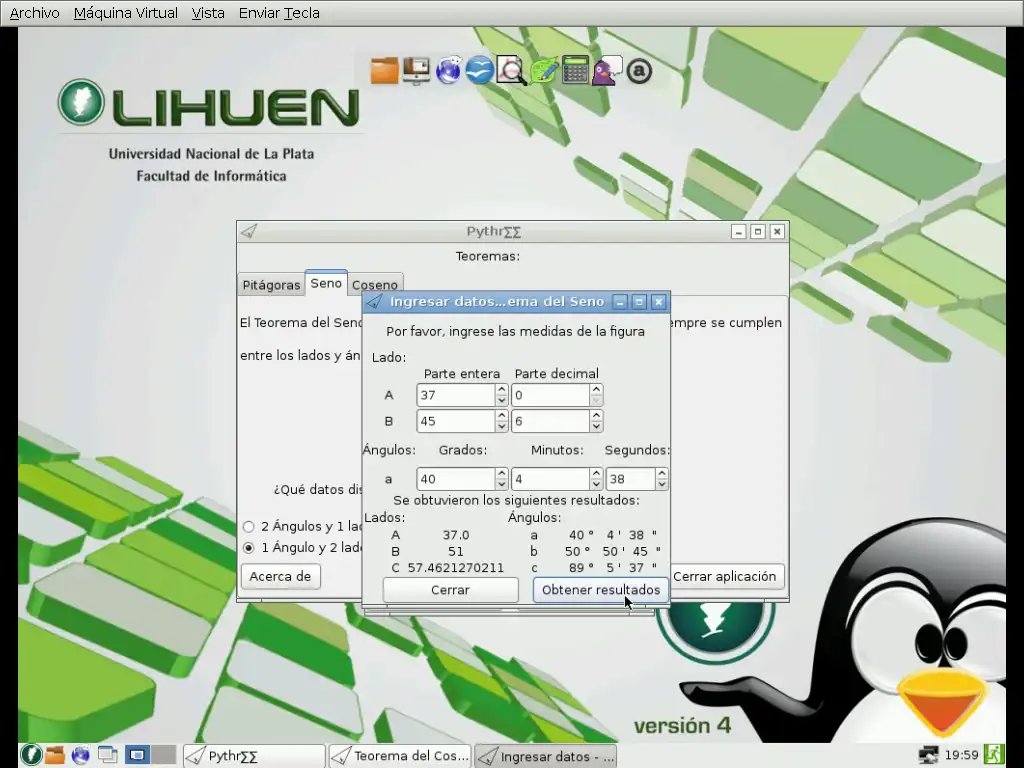
Task: Click the paper plane icon in the Pythr∑∑ title bar
Action: click(249, 231)
